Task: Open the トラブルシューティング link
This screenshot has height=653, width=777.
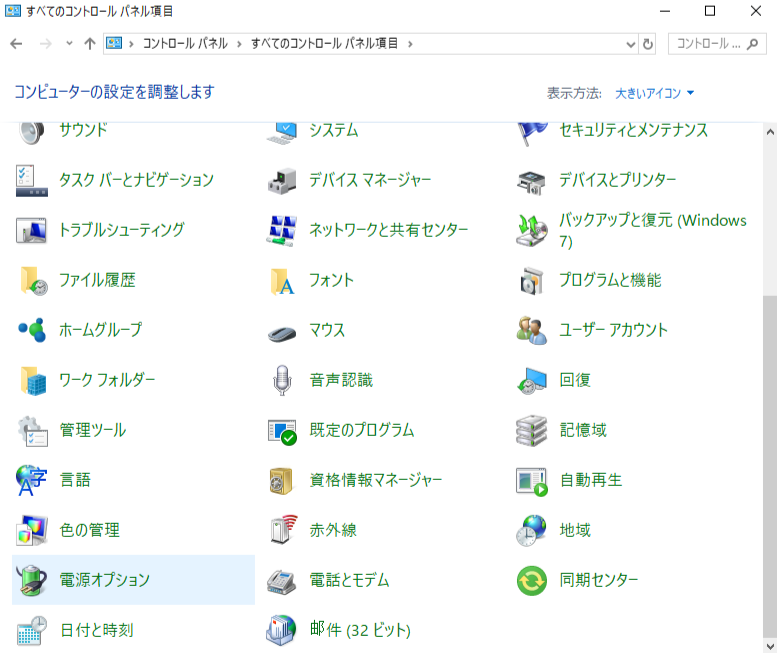Action: (122, 230)
